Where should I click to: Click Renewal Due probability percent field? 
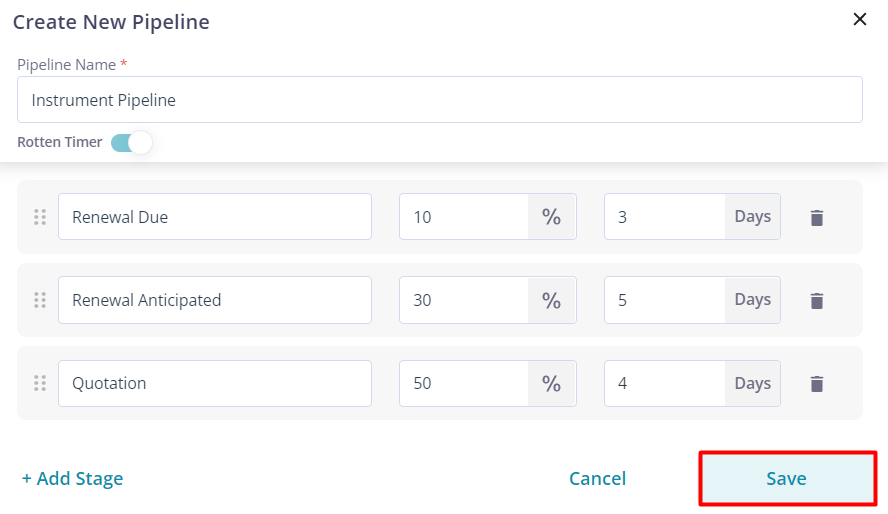click(464, 217)
